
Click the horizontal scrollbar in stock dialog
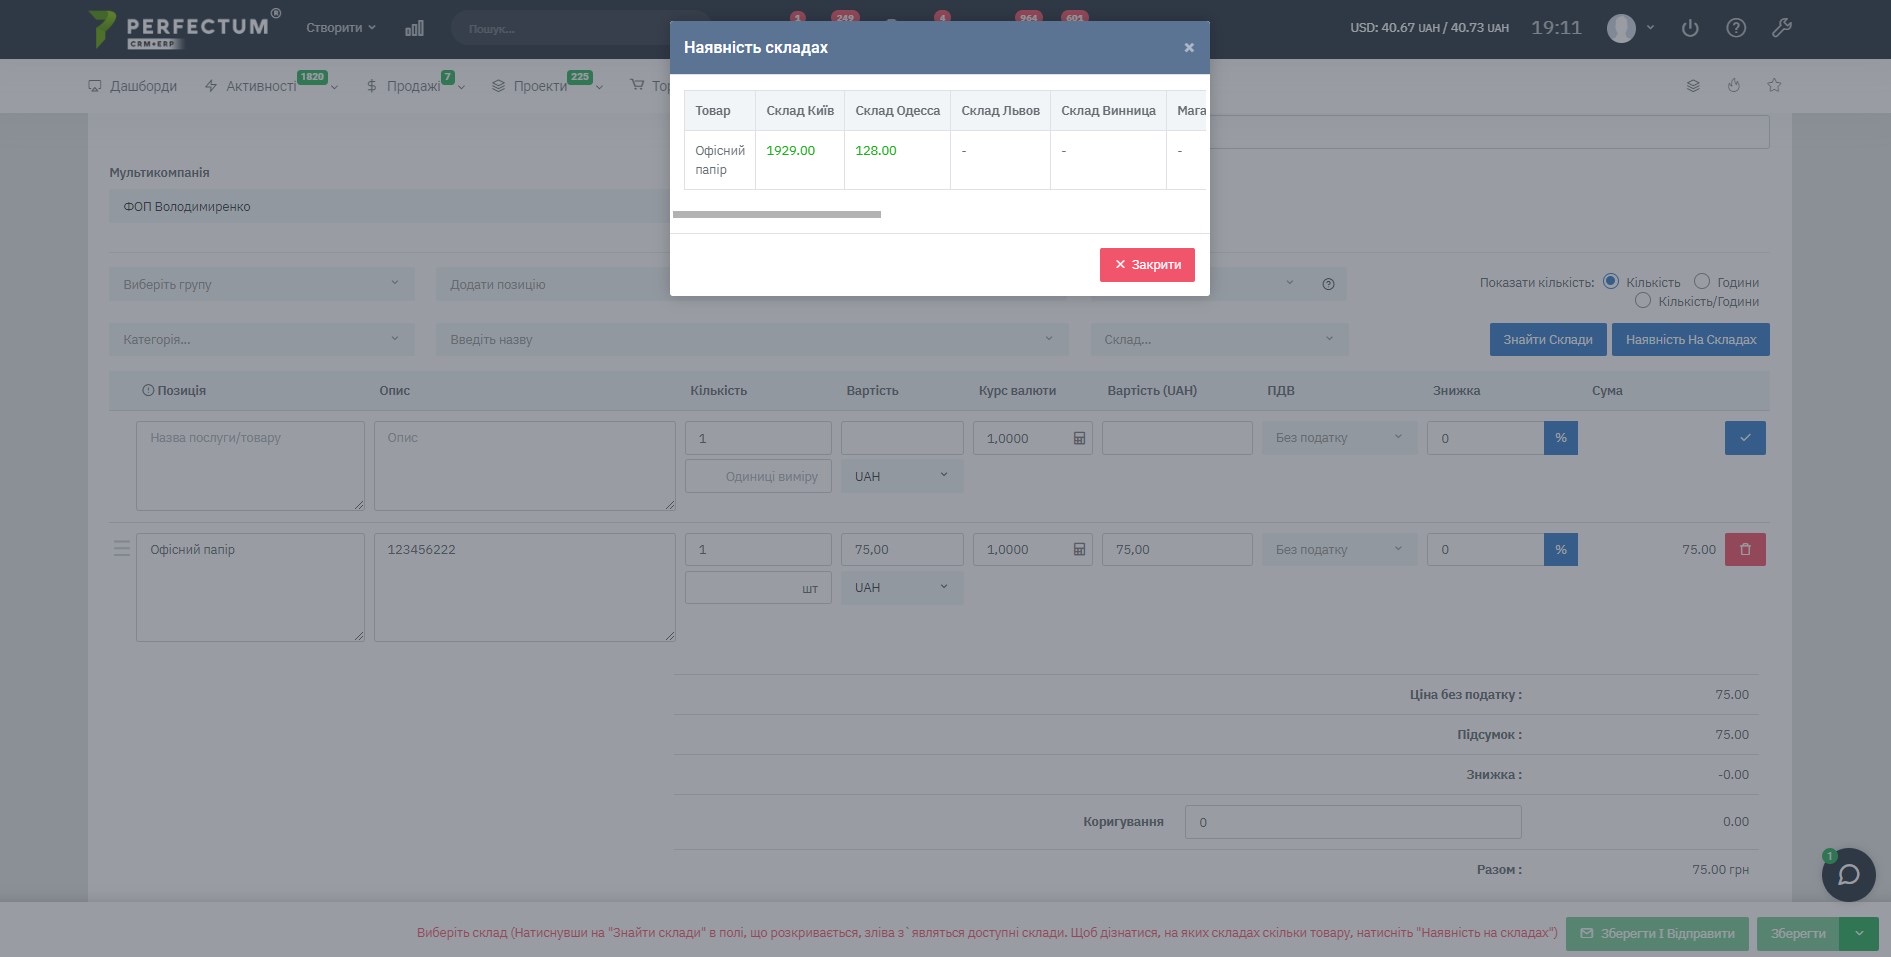[777, 214]
